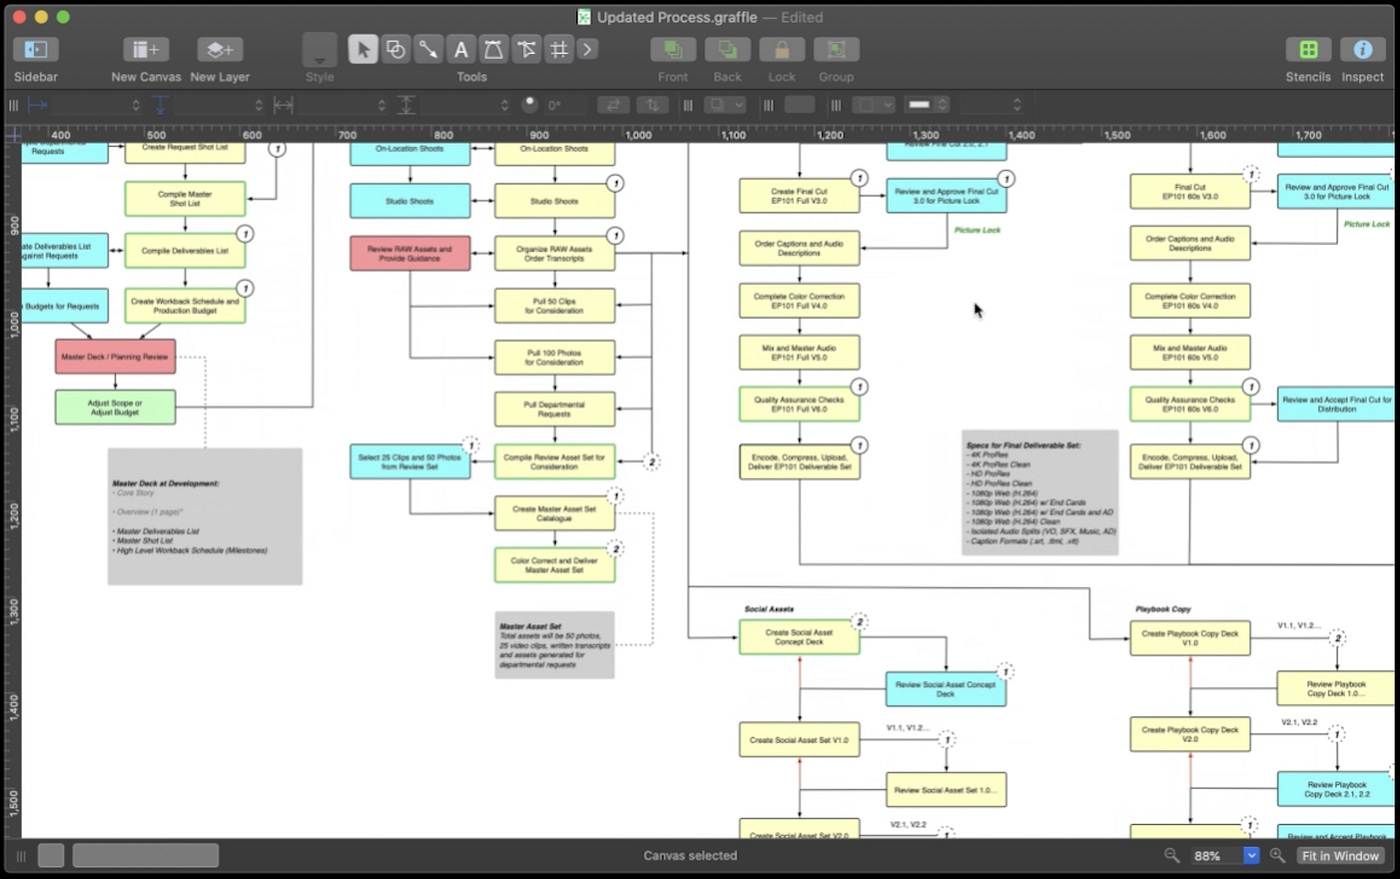Click the width field
1400x879 pixels.
point(336,104)
